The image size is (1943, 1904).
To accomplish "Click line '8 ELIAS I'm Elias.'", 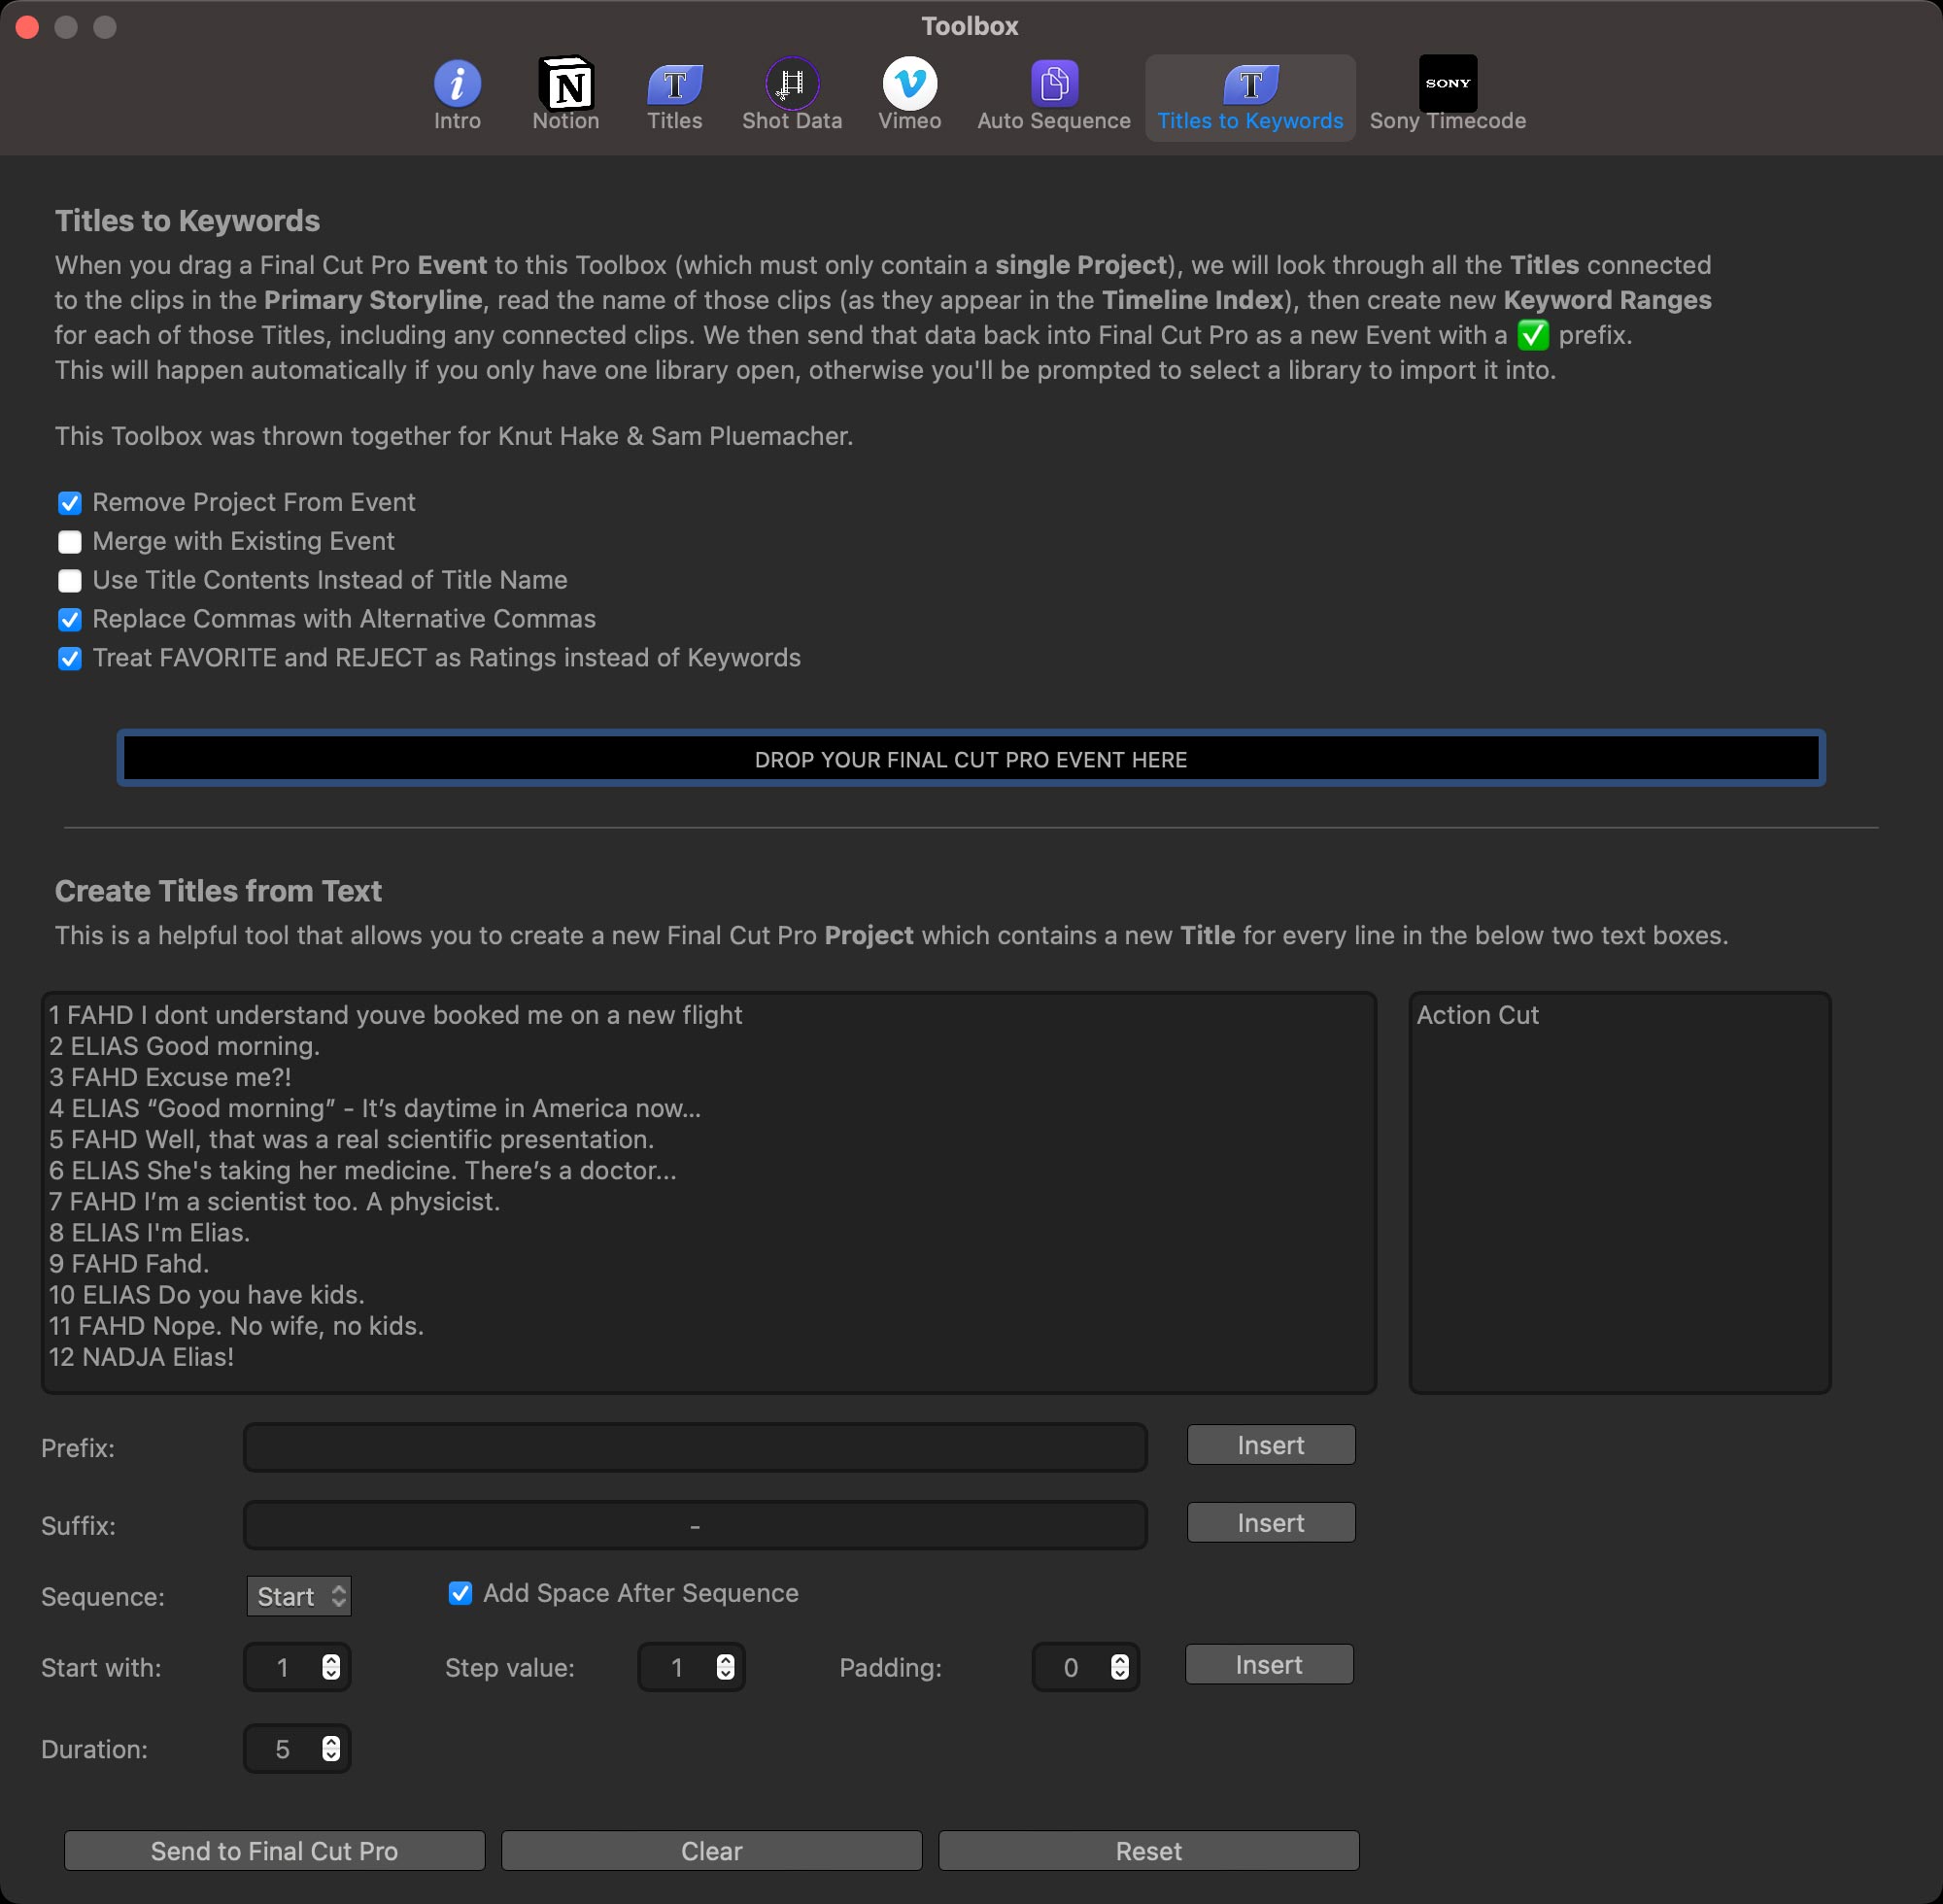I will tap(149, 1233).
